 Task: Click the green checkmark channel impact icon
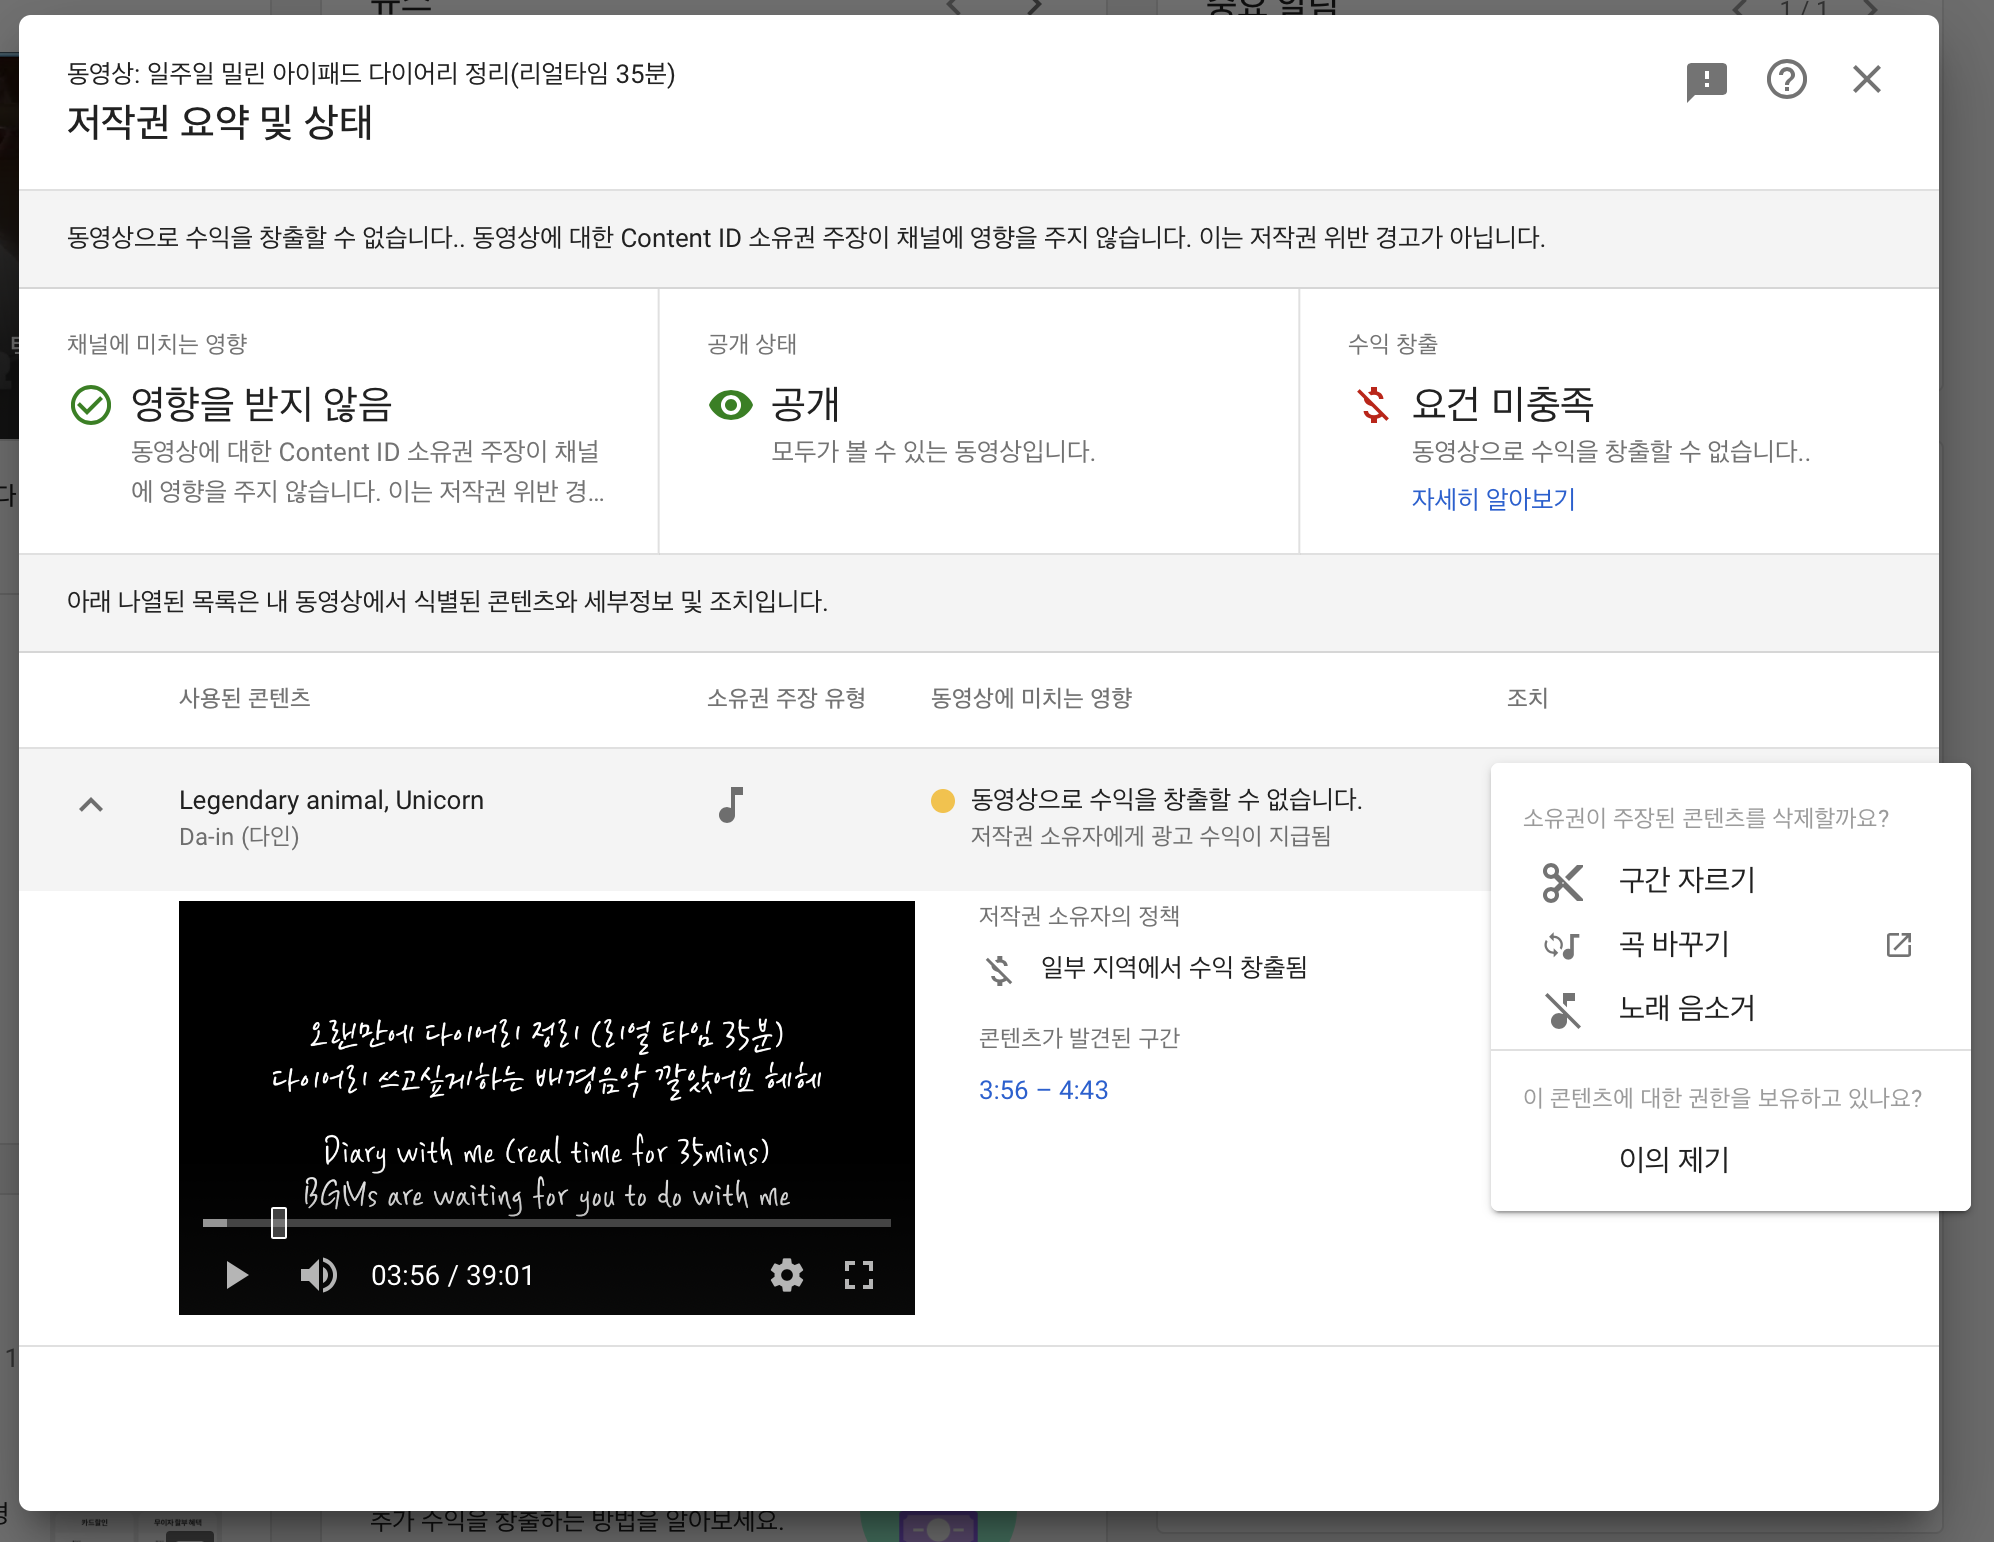[x=91, y=405]
